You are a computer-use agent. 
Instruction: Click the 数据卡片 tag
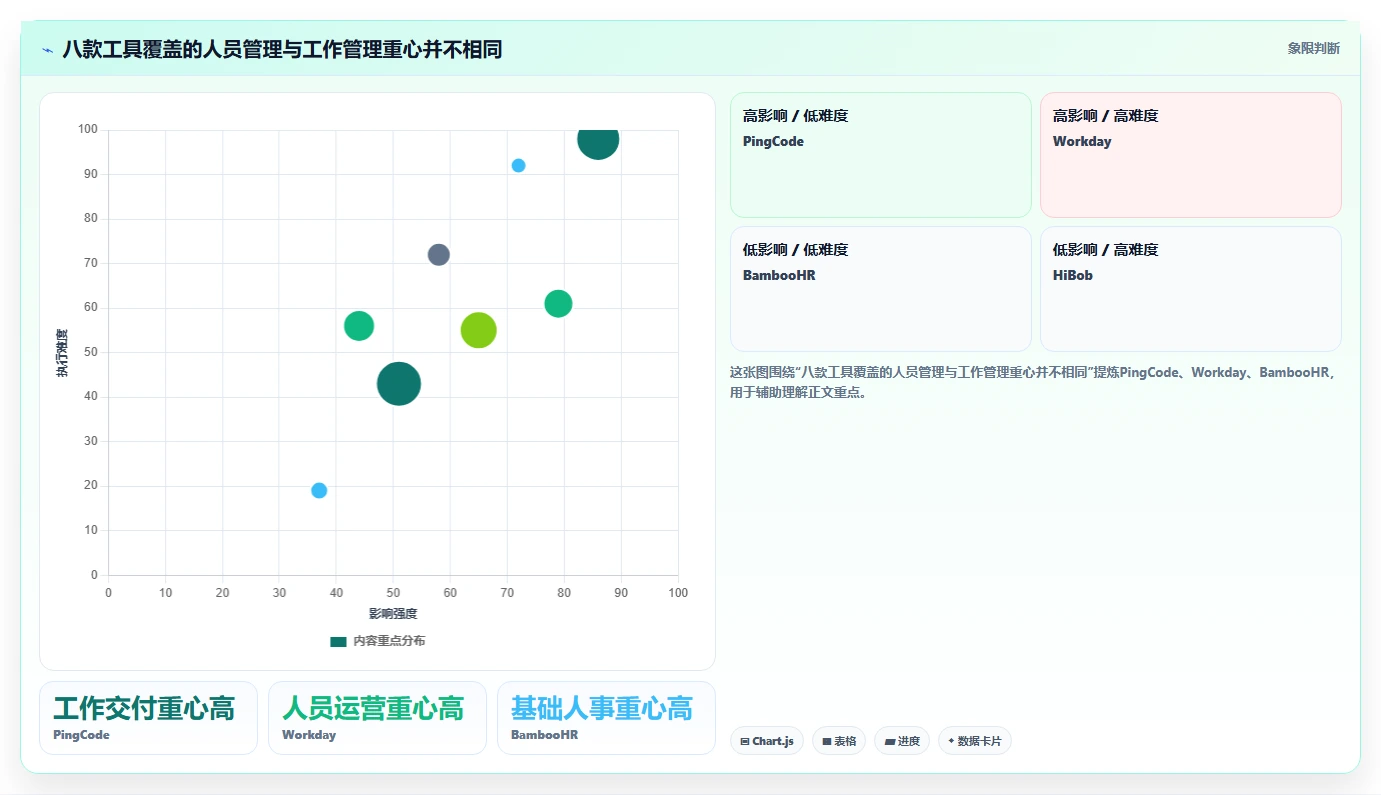[975, 741]
